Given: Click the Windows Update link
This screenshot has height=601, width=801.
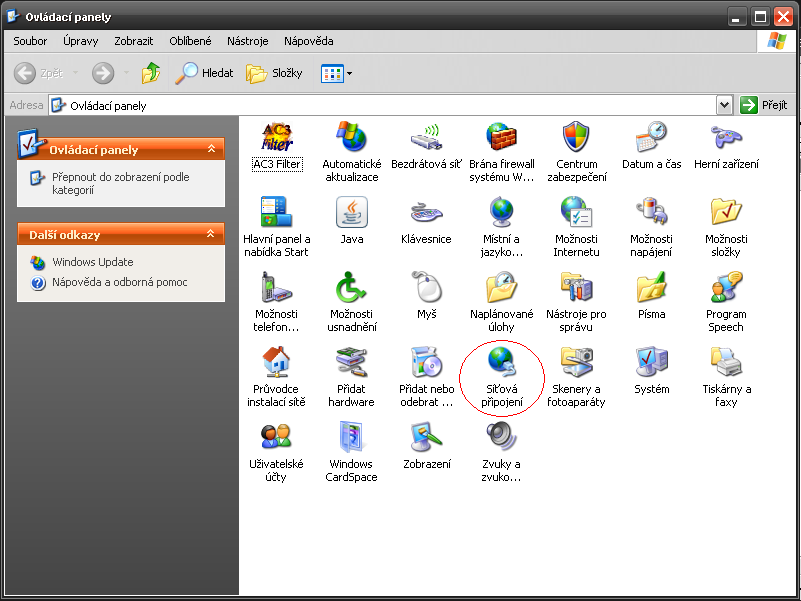Looking at the screenshot, I should click(x=93, y=262).
